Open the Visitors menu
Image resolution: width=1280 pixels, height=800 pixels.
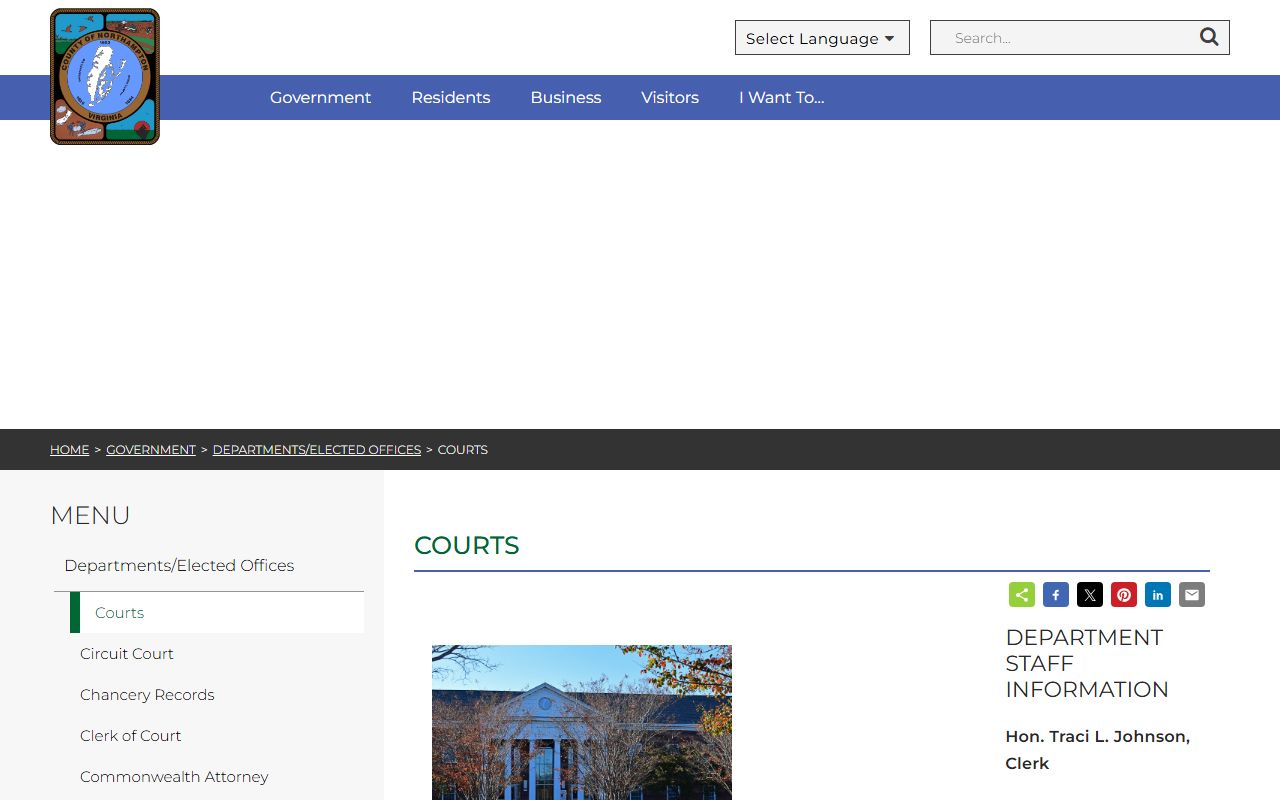pyautogui.click(x=670, y=97)
